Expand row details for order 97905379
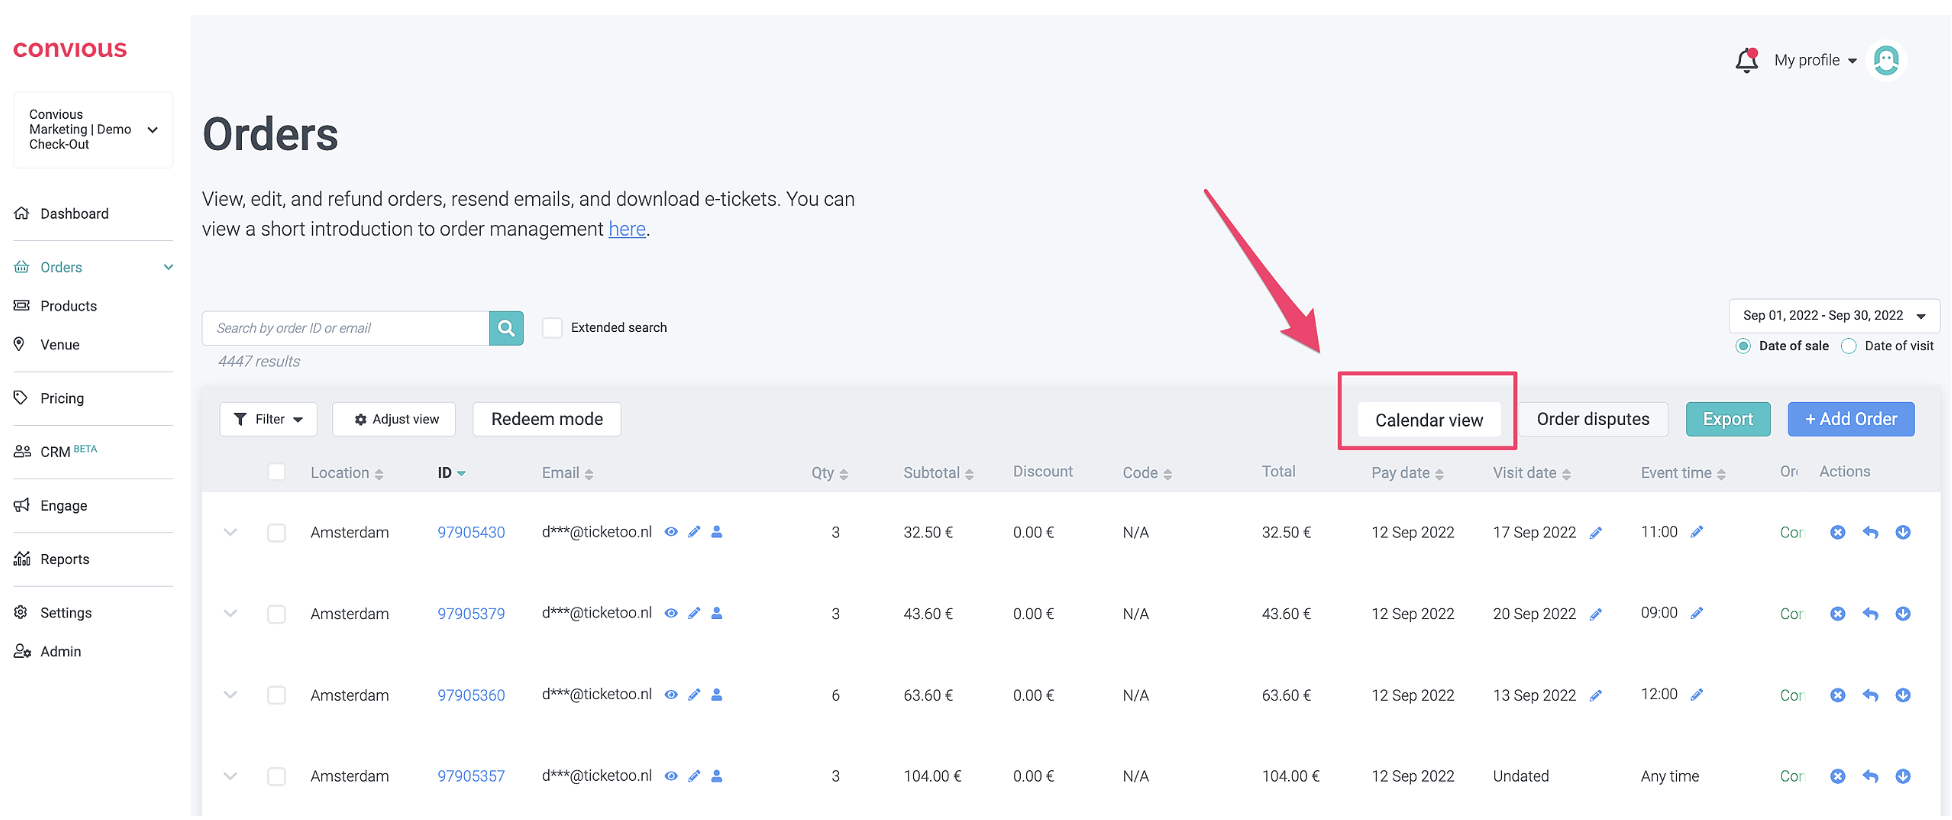Image resolution: width=1952 pixels, height=820 pixels. point(230,614)
